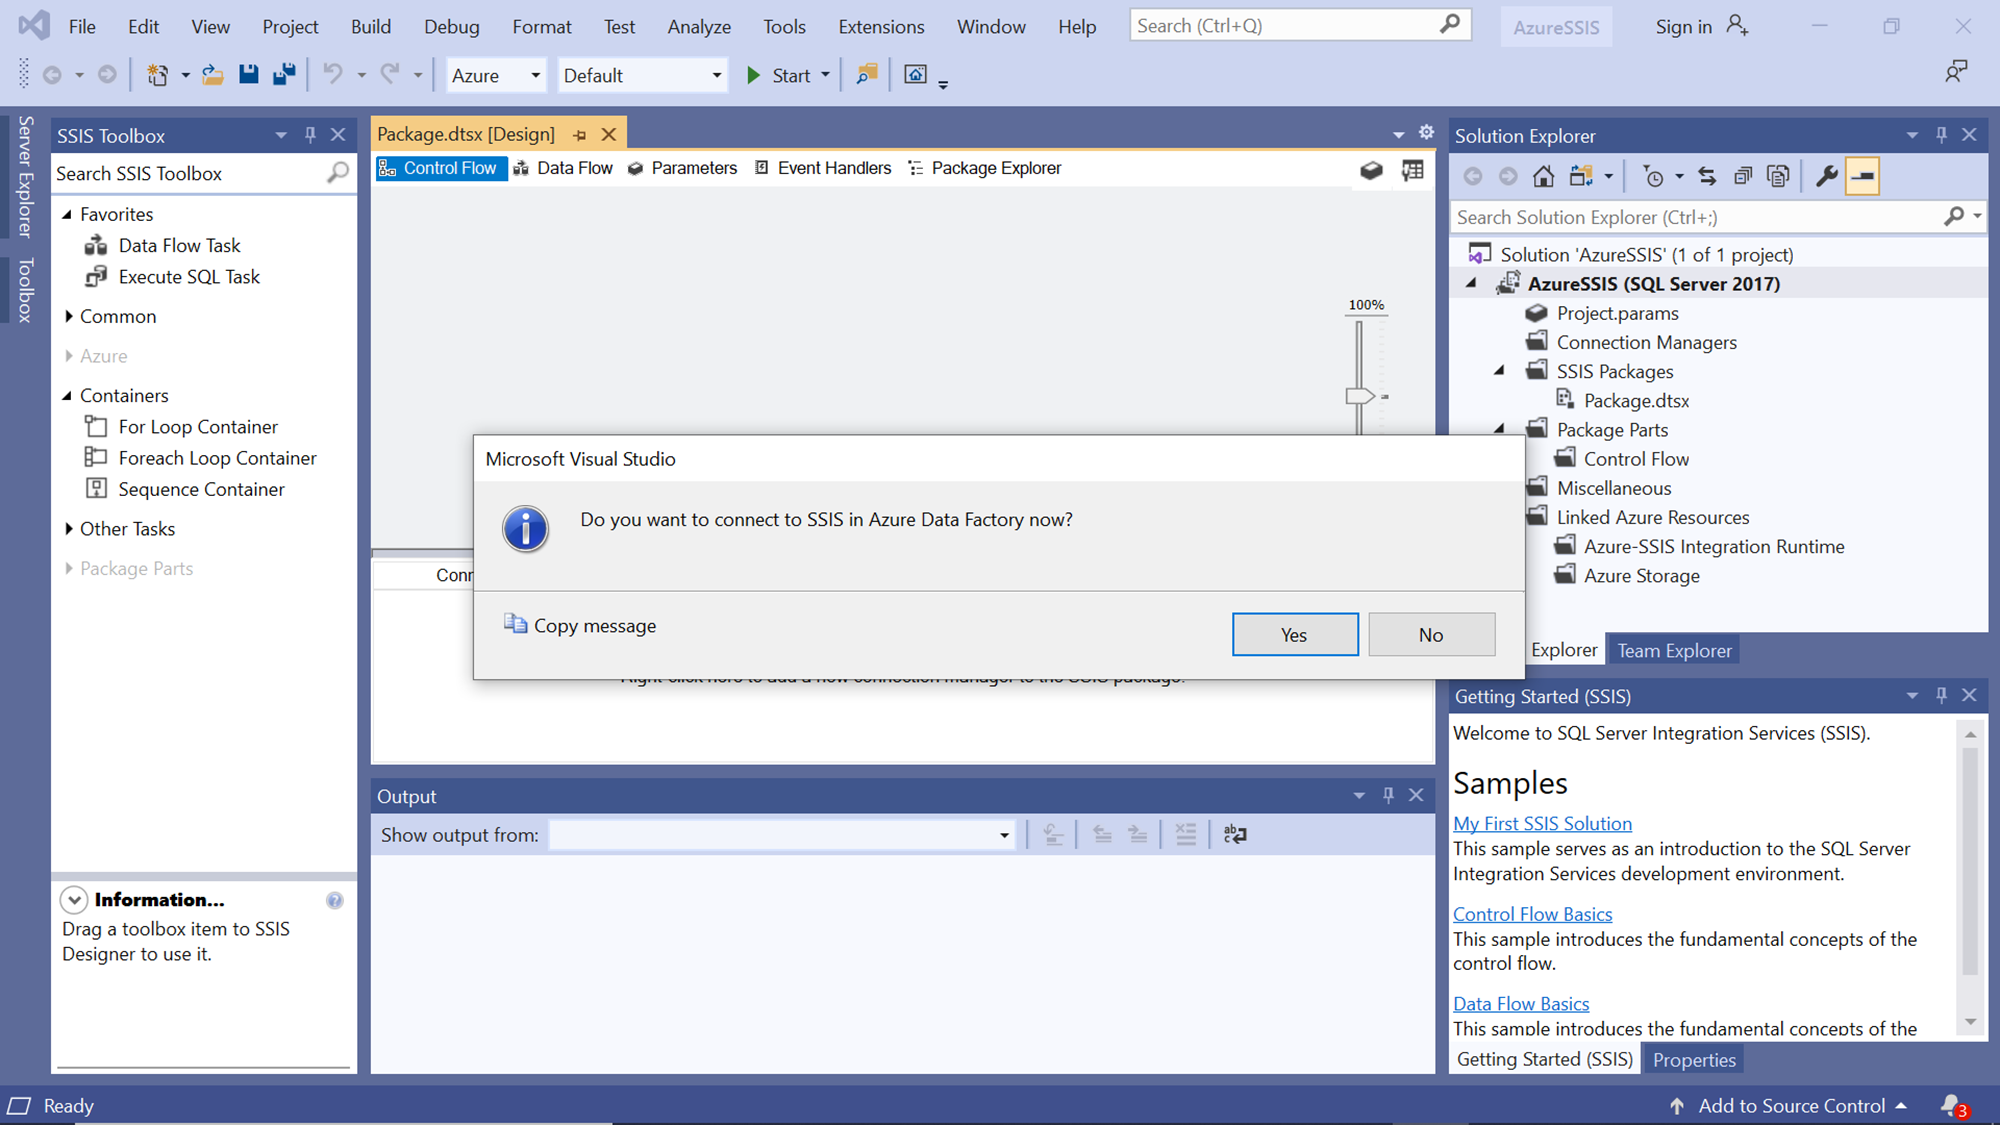Viewport: 2000px width, 1125px height.
Task: Expand the Common group in the SSIS Toolbox
Action: 69,316
